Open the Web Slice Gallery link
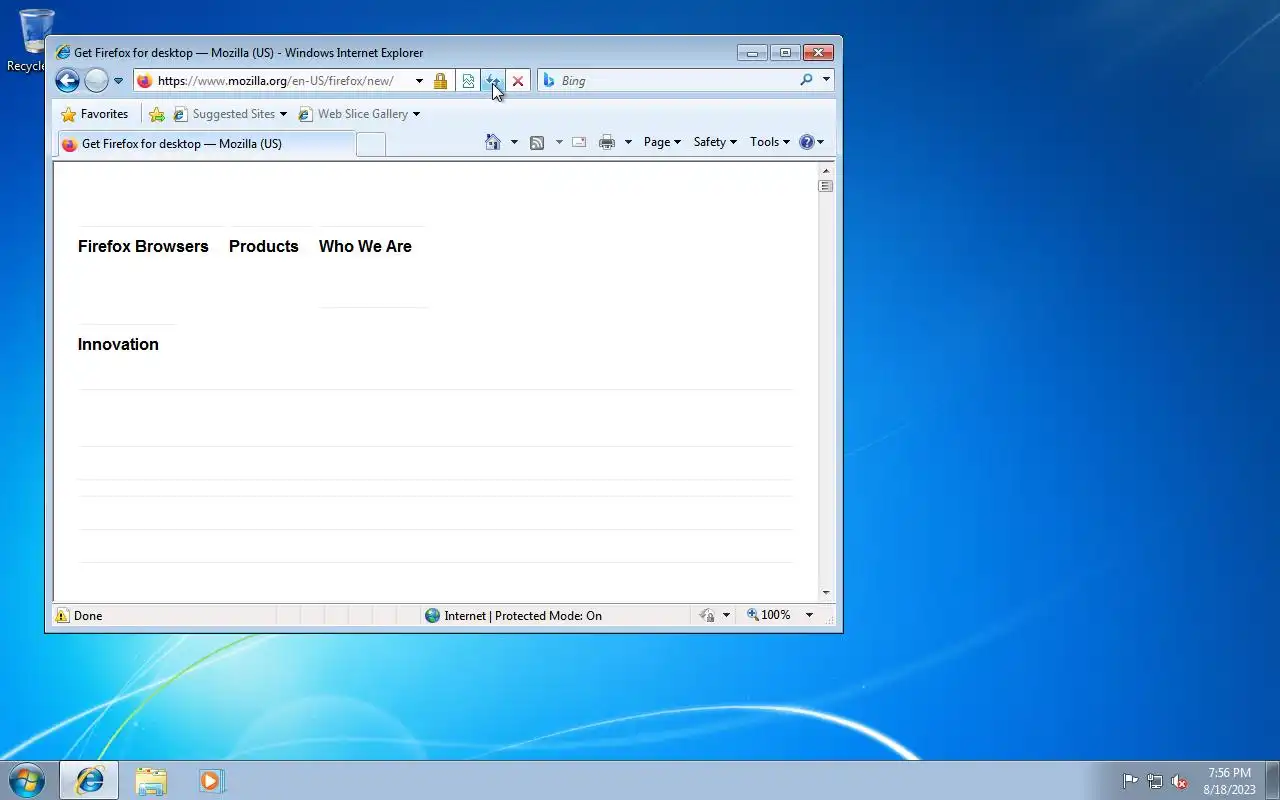 click(354, 114)
